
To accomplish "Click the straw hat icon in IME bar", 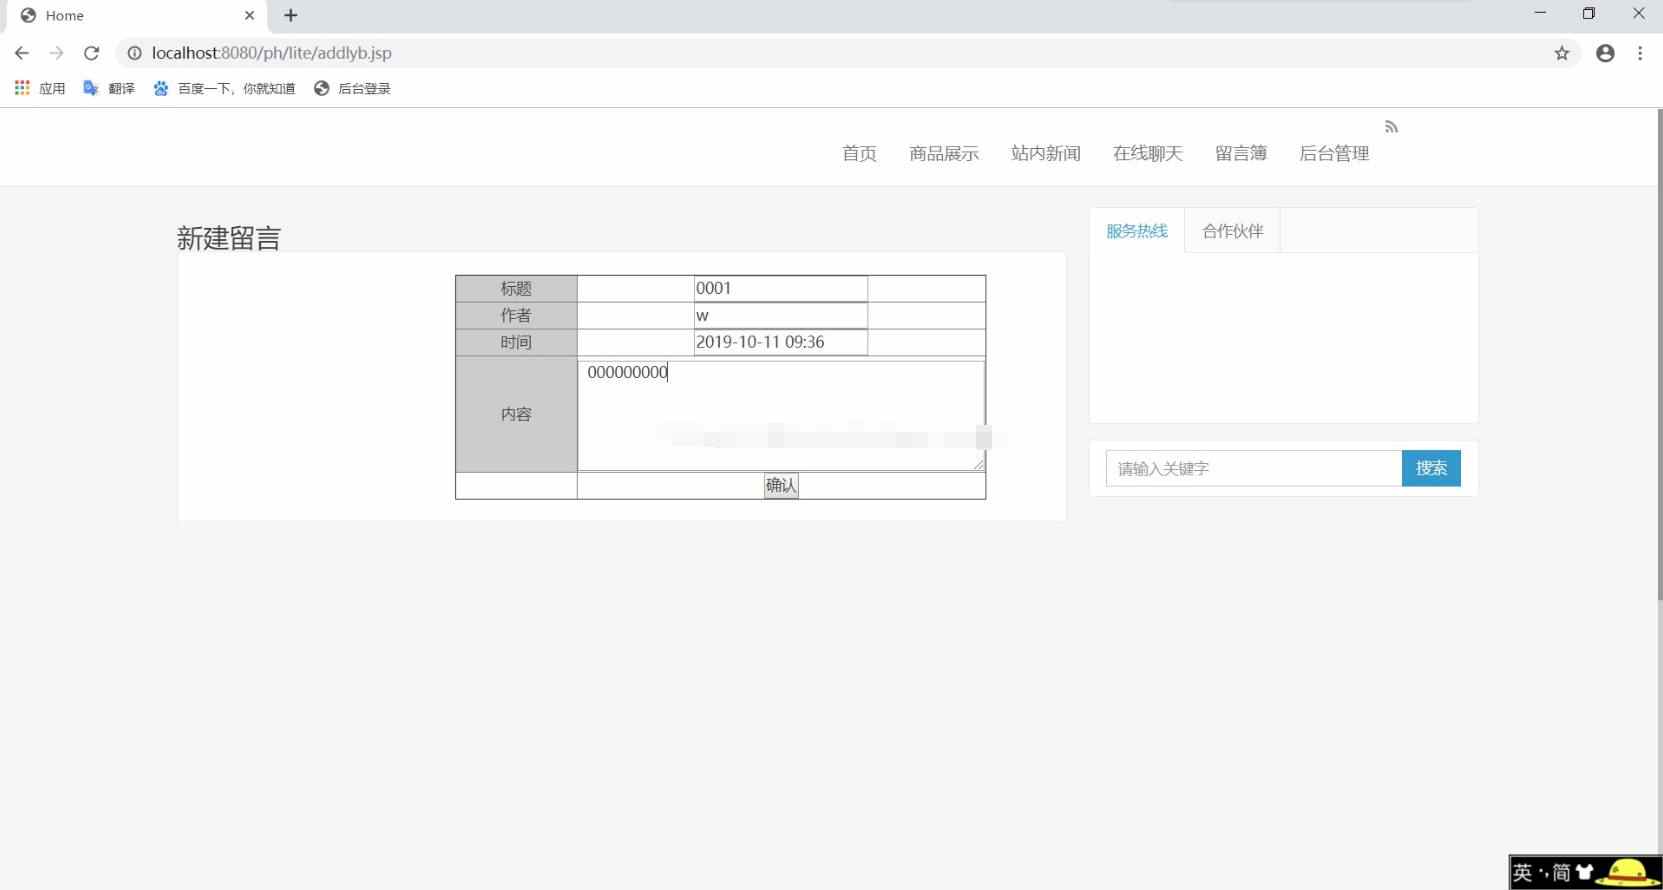I will click(1628, 873).
